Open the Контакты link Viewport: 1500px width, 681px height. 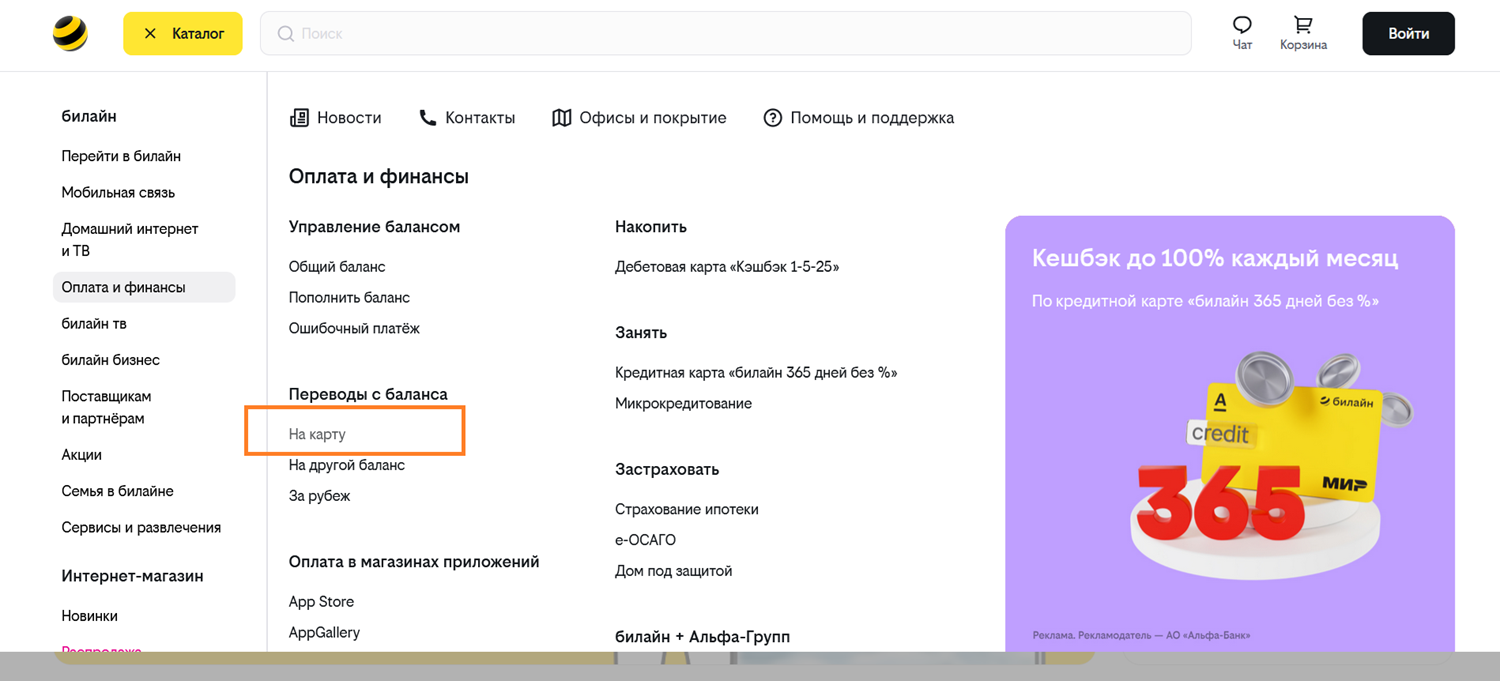pyautogui.click(x=480, y=118)
